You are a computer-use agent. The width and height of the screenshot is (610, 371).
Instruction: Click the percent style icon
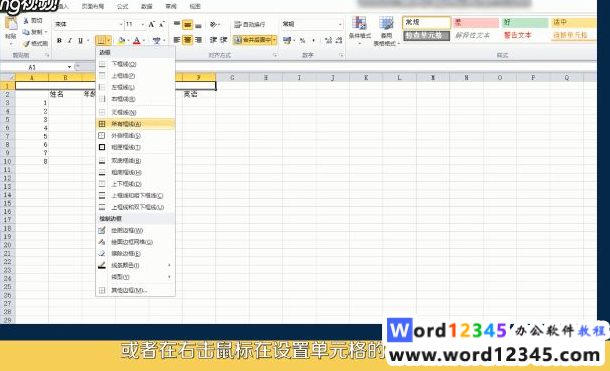302,40
